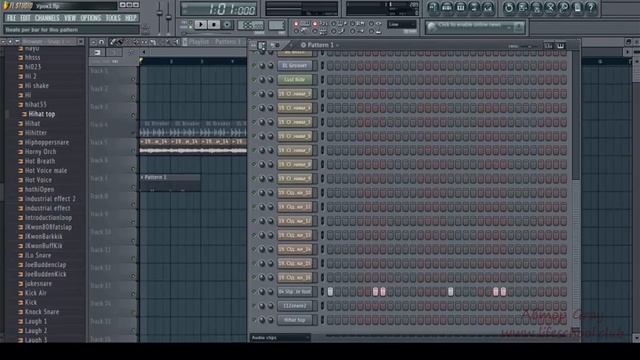The image size is (640, 360).
Task: Open the graph editor icon in the channel rack
Action: (x=548, y=46)
